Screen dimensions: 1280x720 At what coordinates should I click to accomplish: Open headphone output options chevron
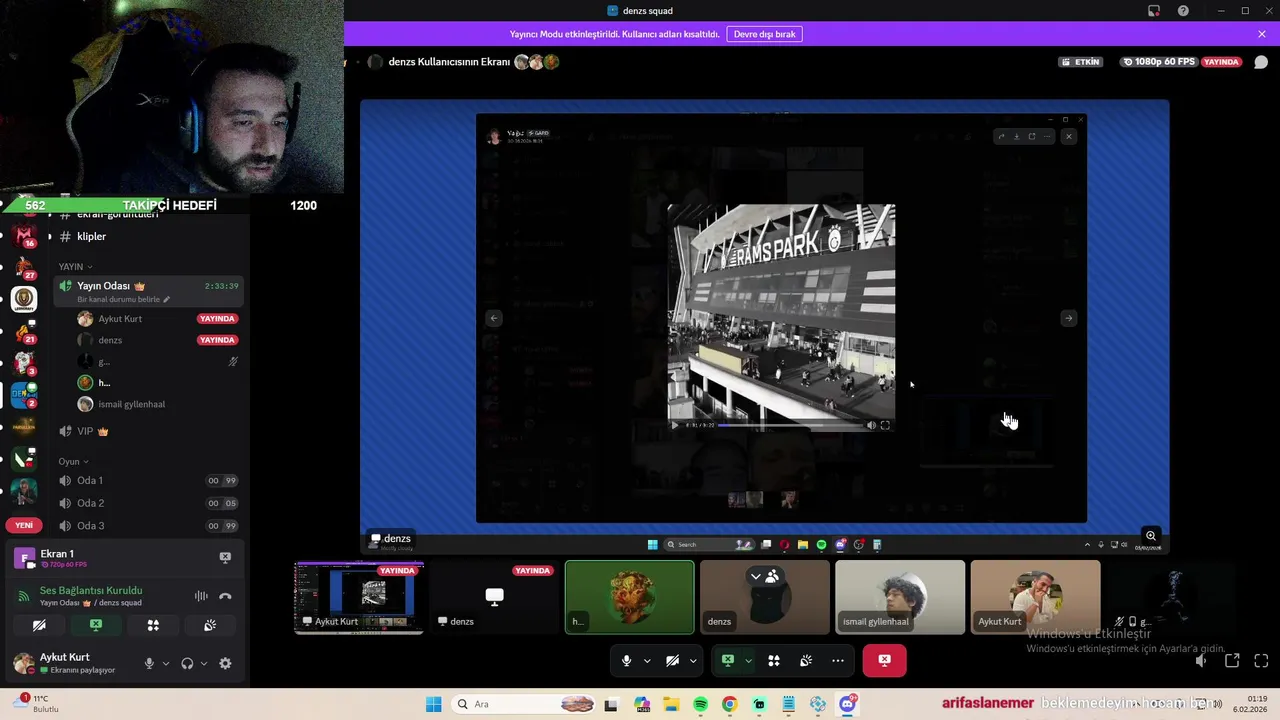[x=204, y=663]
